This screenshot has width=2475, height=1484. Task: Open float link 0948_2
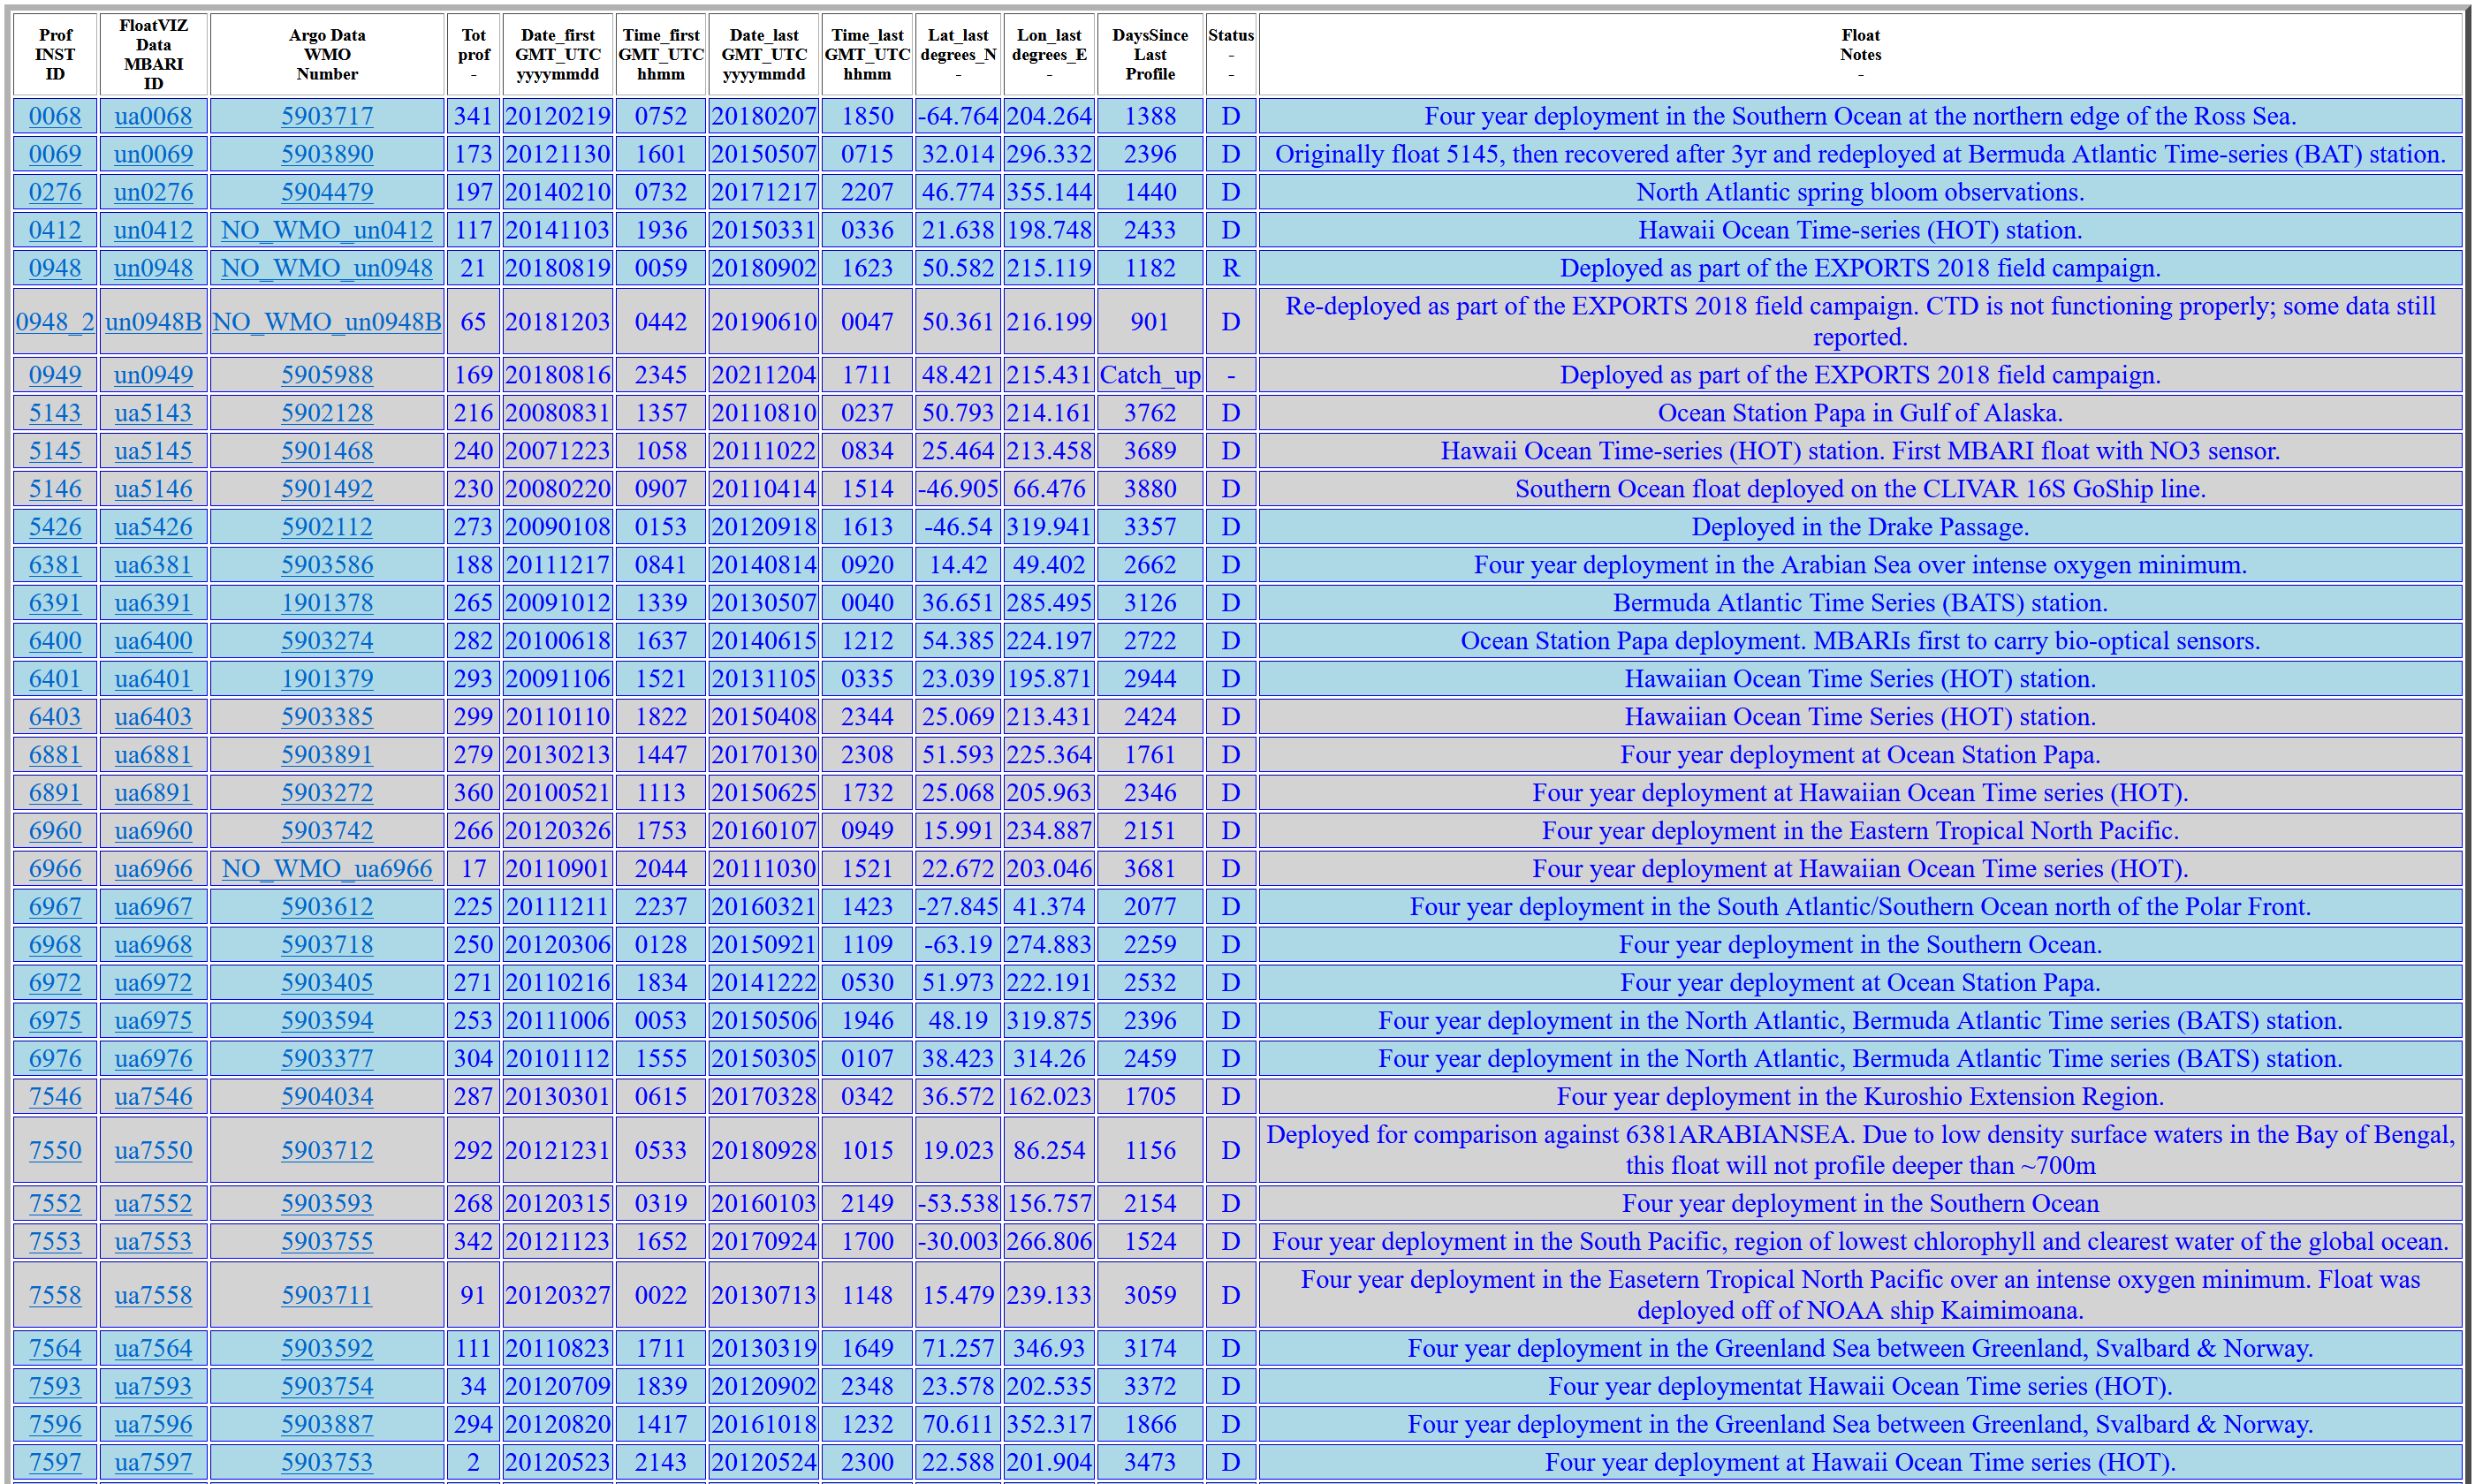point(55,322)
